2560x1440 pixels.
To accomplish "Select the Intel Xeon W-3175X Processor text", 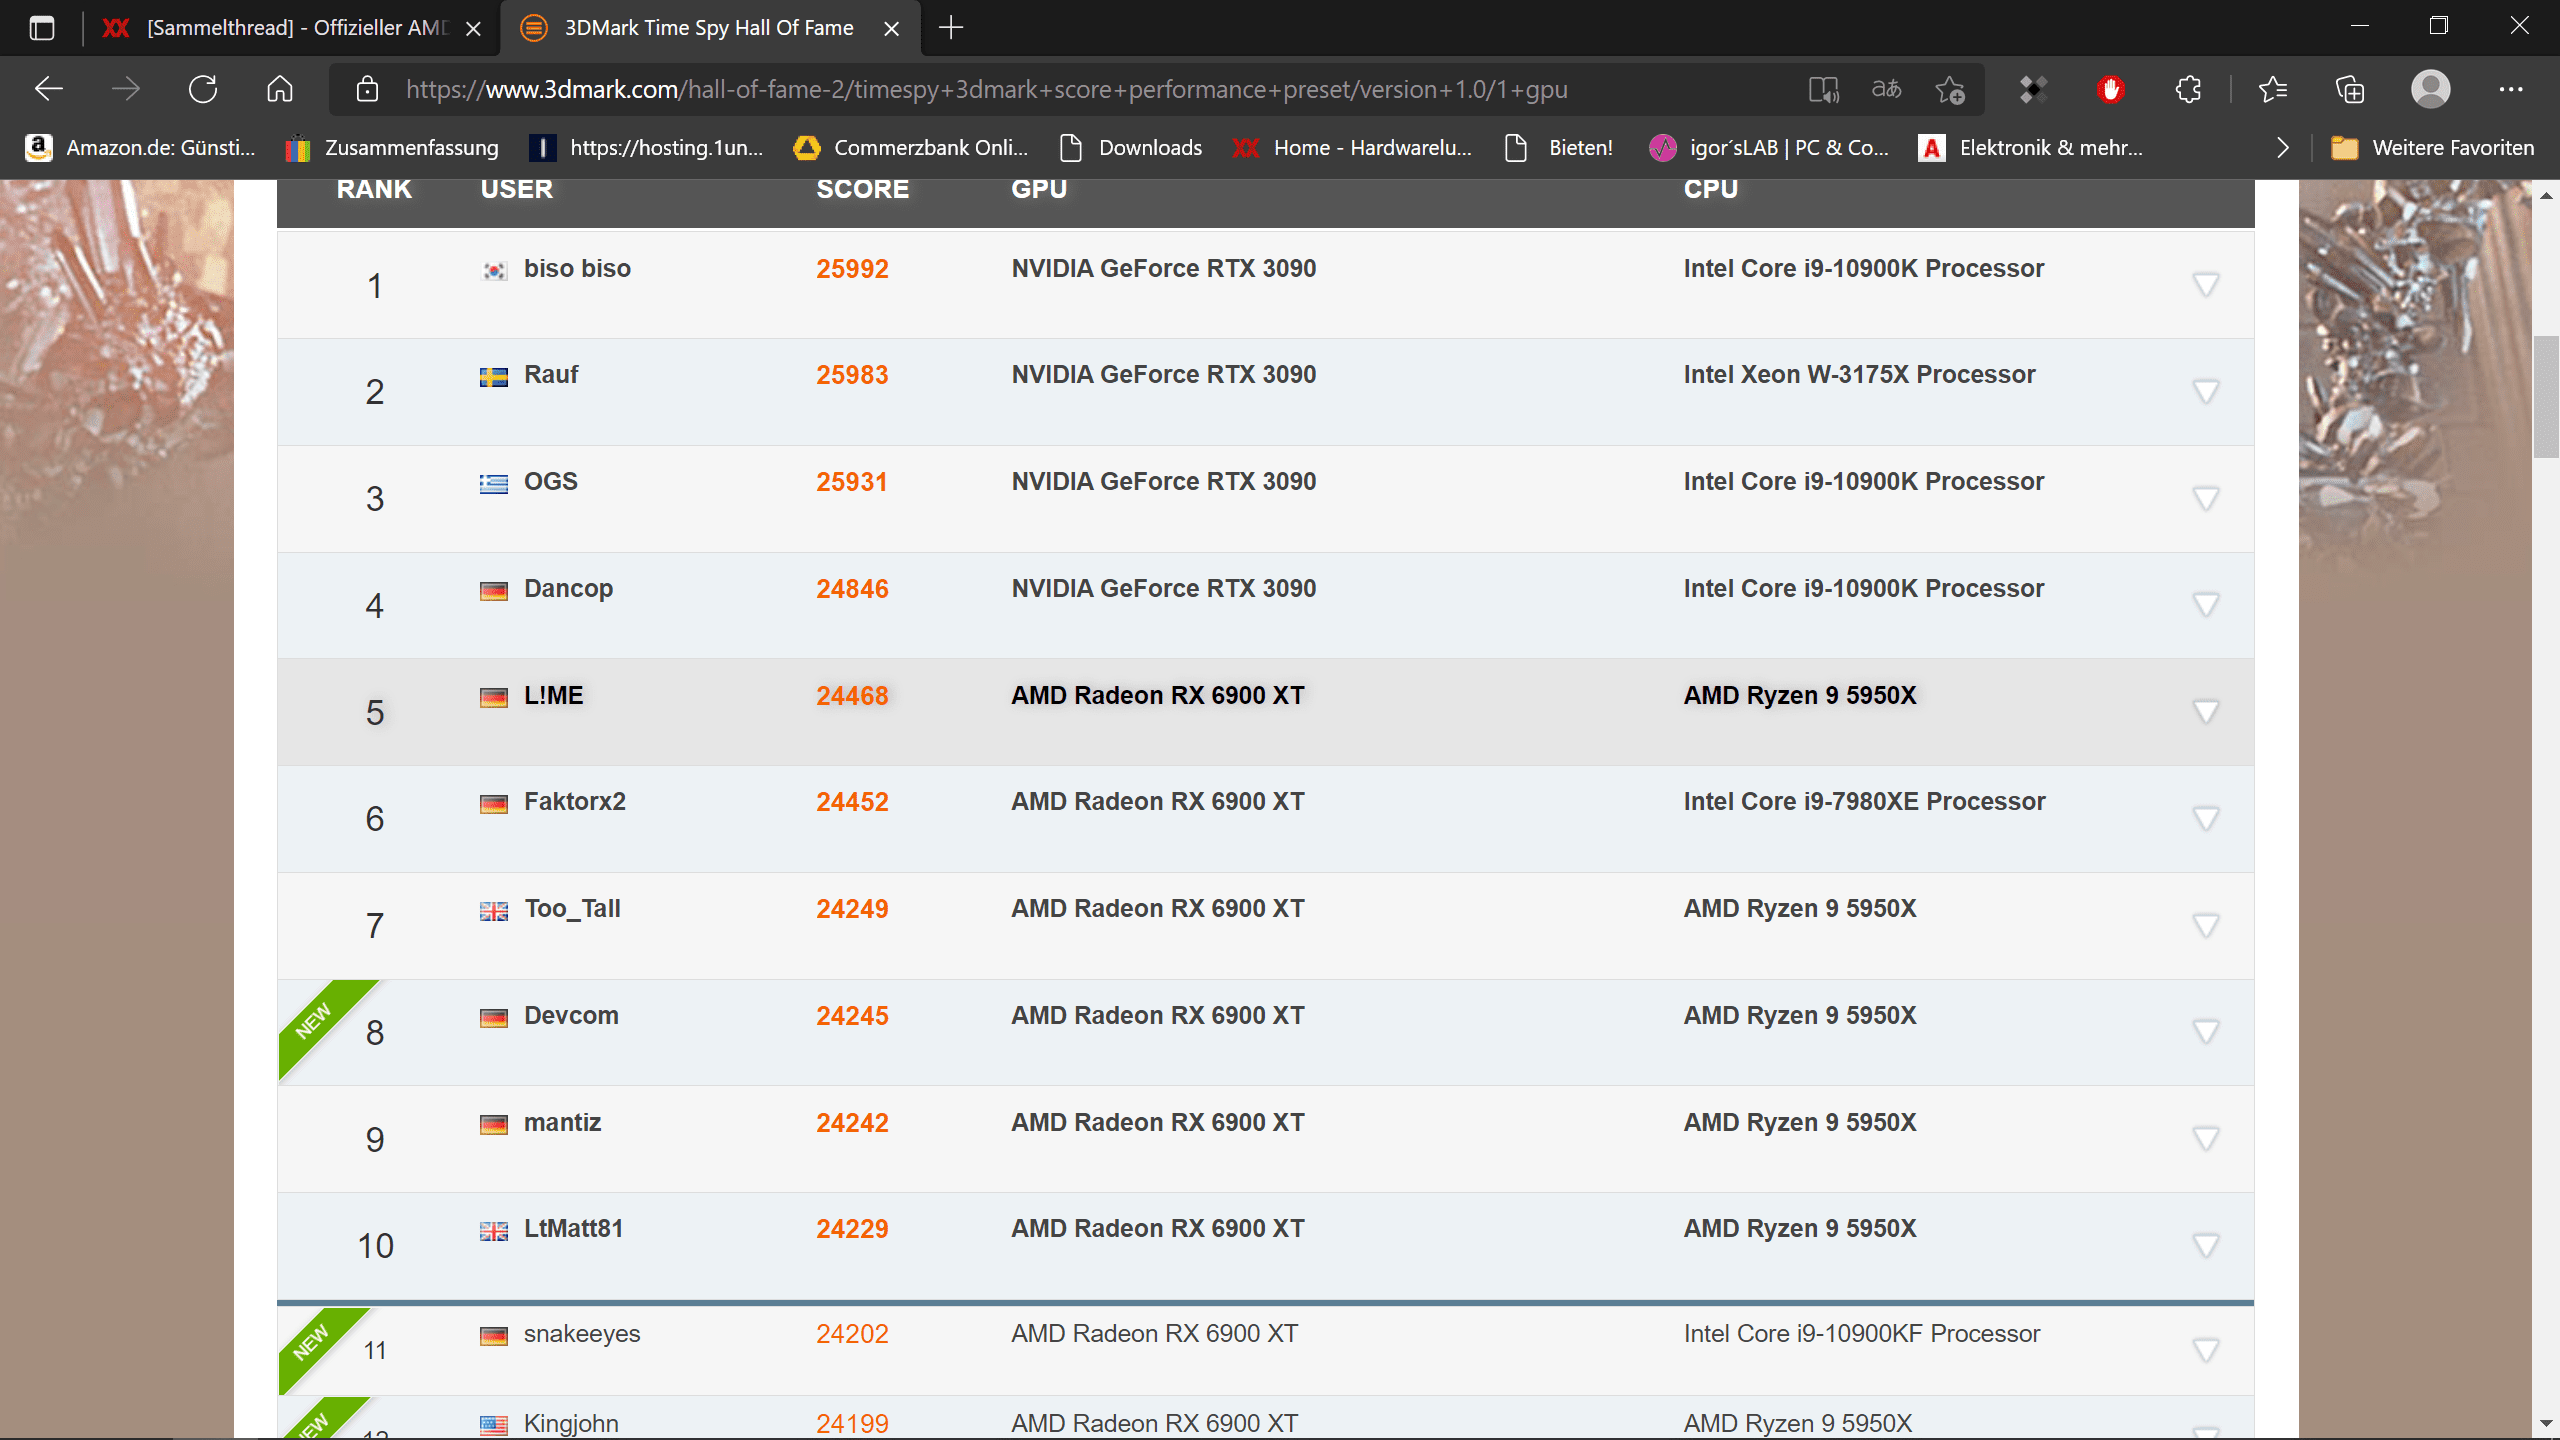I will point(1859,374).
